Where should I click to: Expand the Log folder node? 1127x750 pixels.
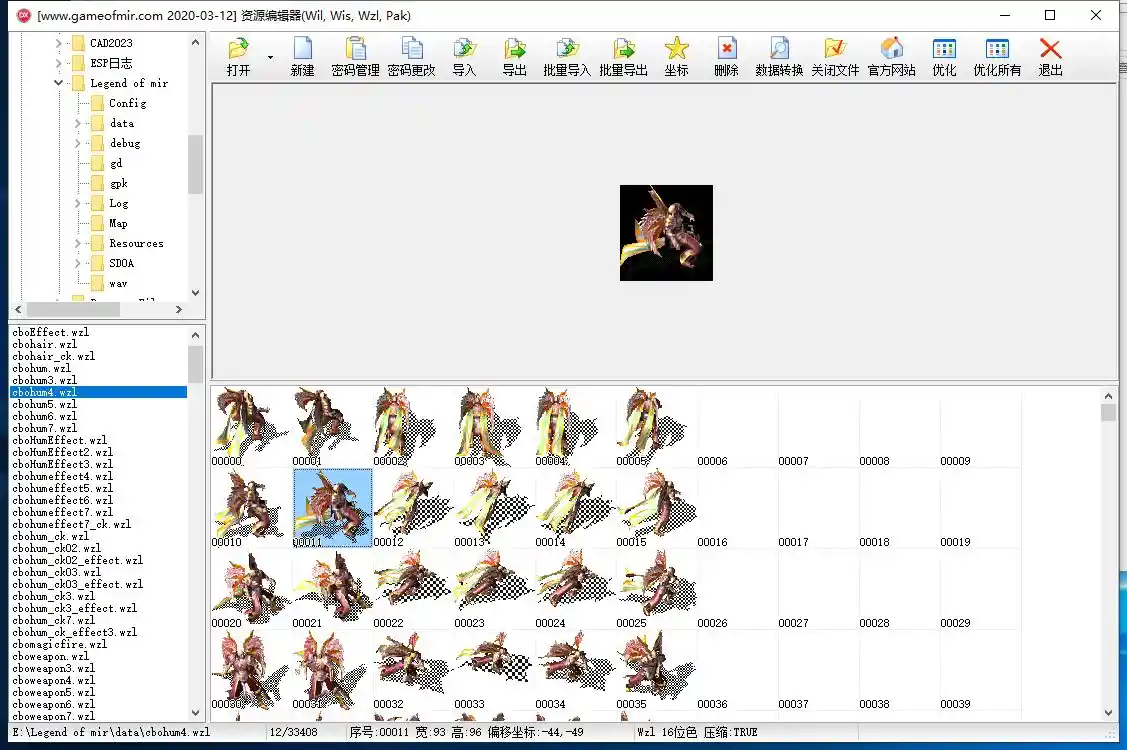pos(78,203)
